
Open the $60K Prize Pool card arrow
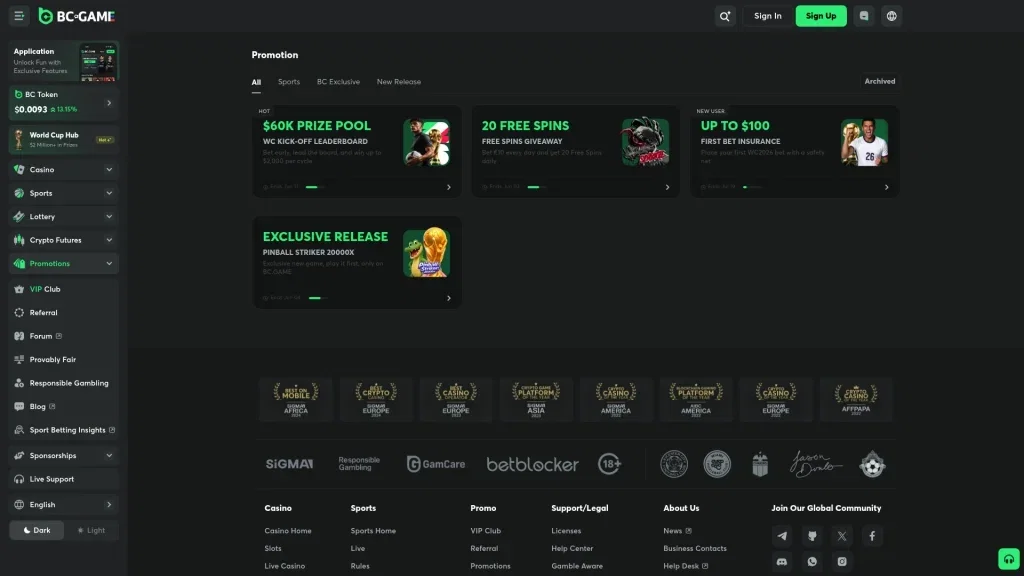[x=449, y=187]
